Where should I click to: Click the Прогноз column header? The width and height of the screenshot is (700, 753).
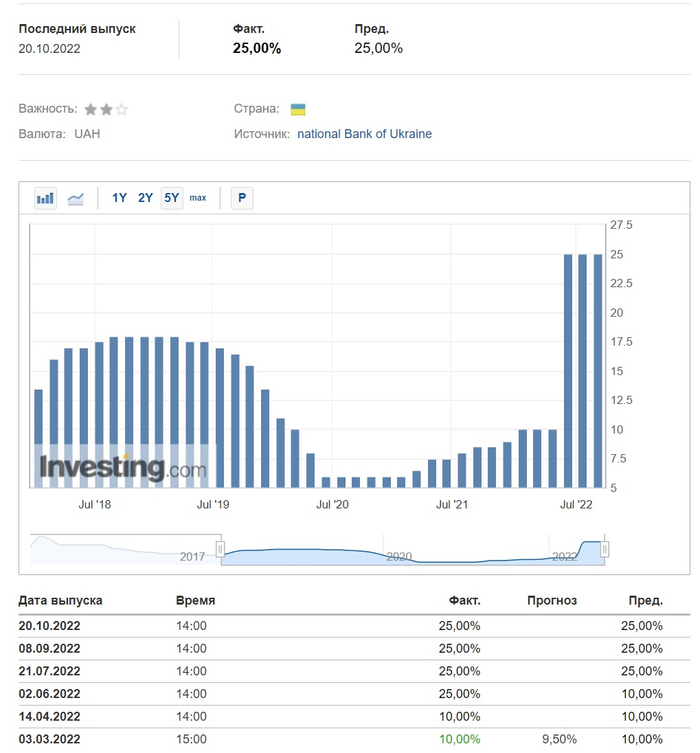(552, 600)
